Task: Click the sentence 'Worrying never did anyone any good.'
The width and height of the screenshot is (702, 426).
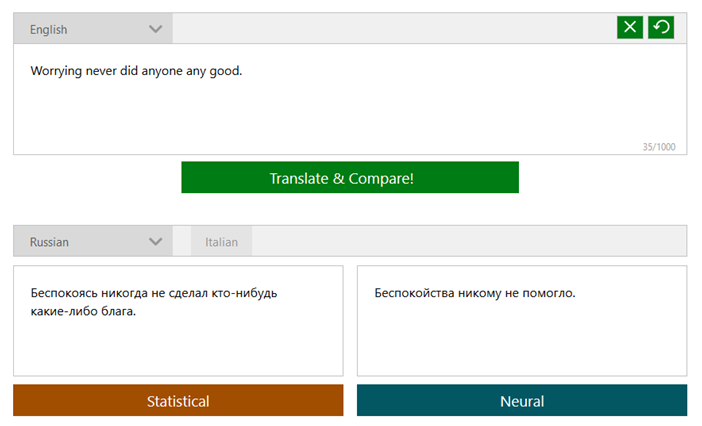Action: [136, 71]
